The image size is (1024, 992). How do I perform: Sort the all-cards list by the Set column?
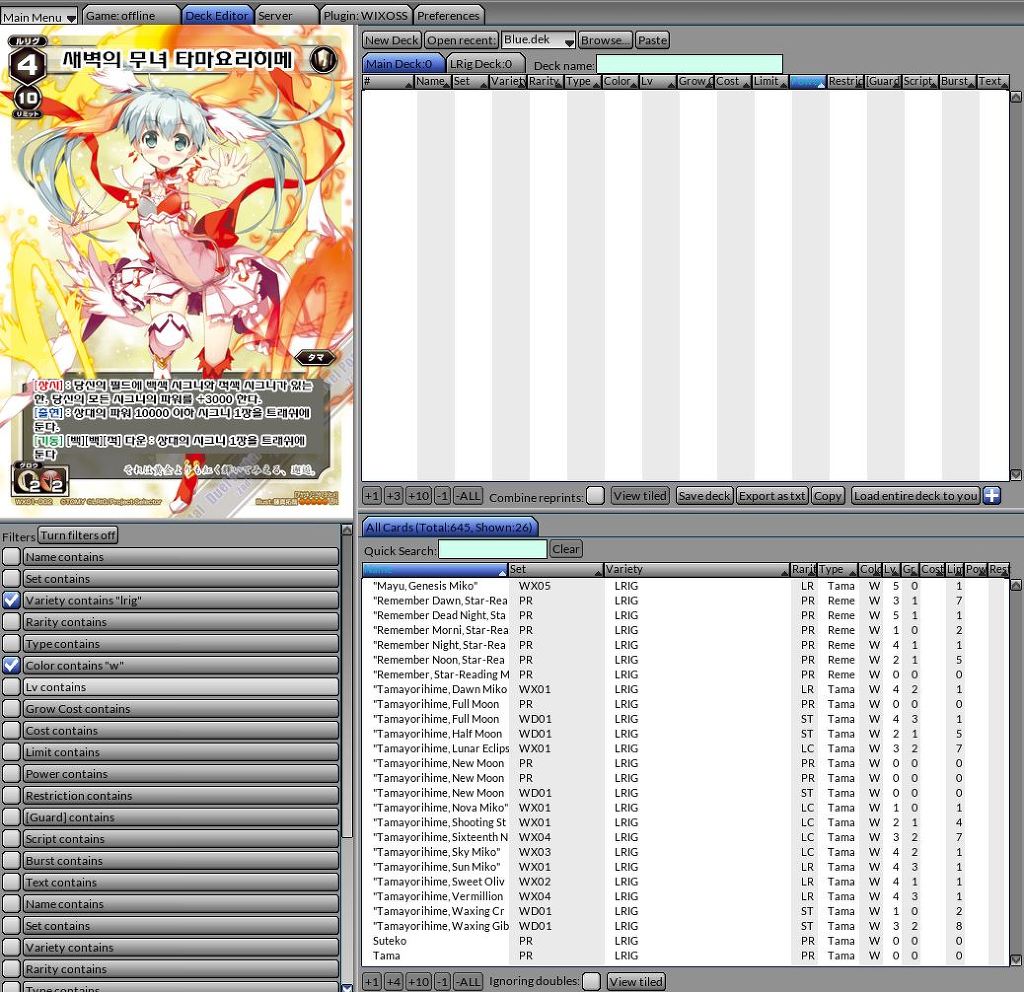pos(555,569)
